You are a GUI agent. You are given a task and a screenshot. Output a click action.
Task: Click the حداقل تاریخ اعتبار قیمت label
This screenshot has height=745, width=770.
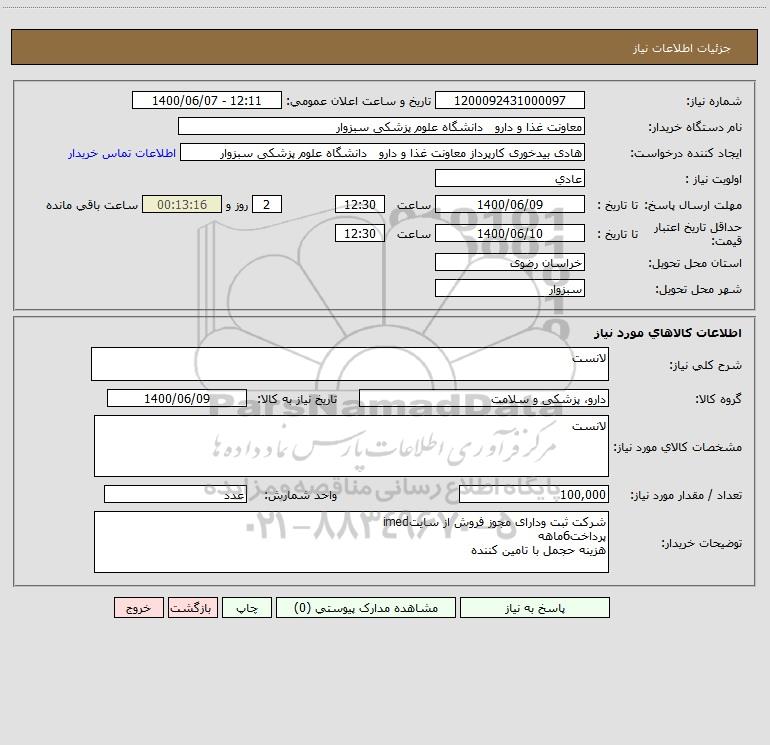pyautogui.click(x=697, y=234)
